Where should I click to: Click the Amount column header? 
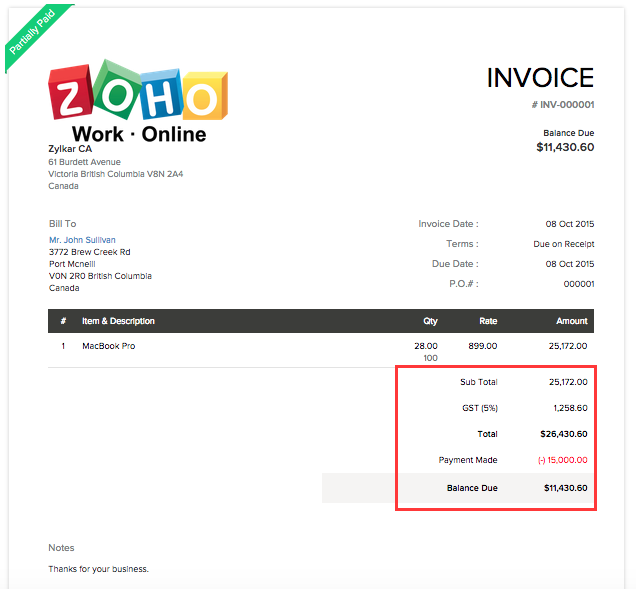[572, 321]
